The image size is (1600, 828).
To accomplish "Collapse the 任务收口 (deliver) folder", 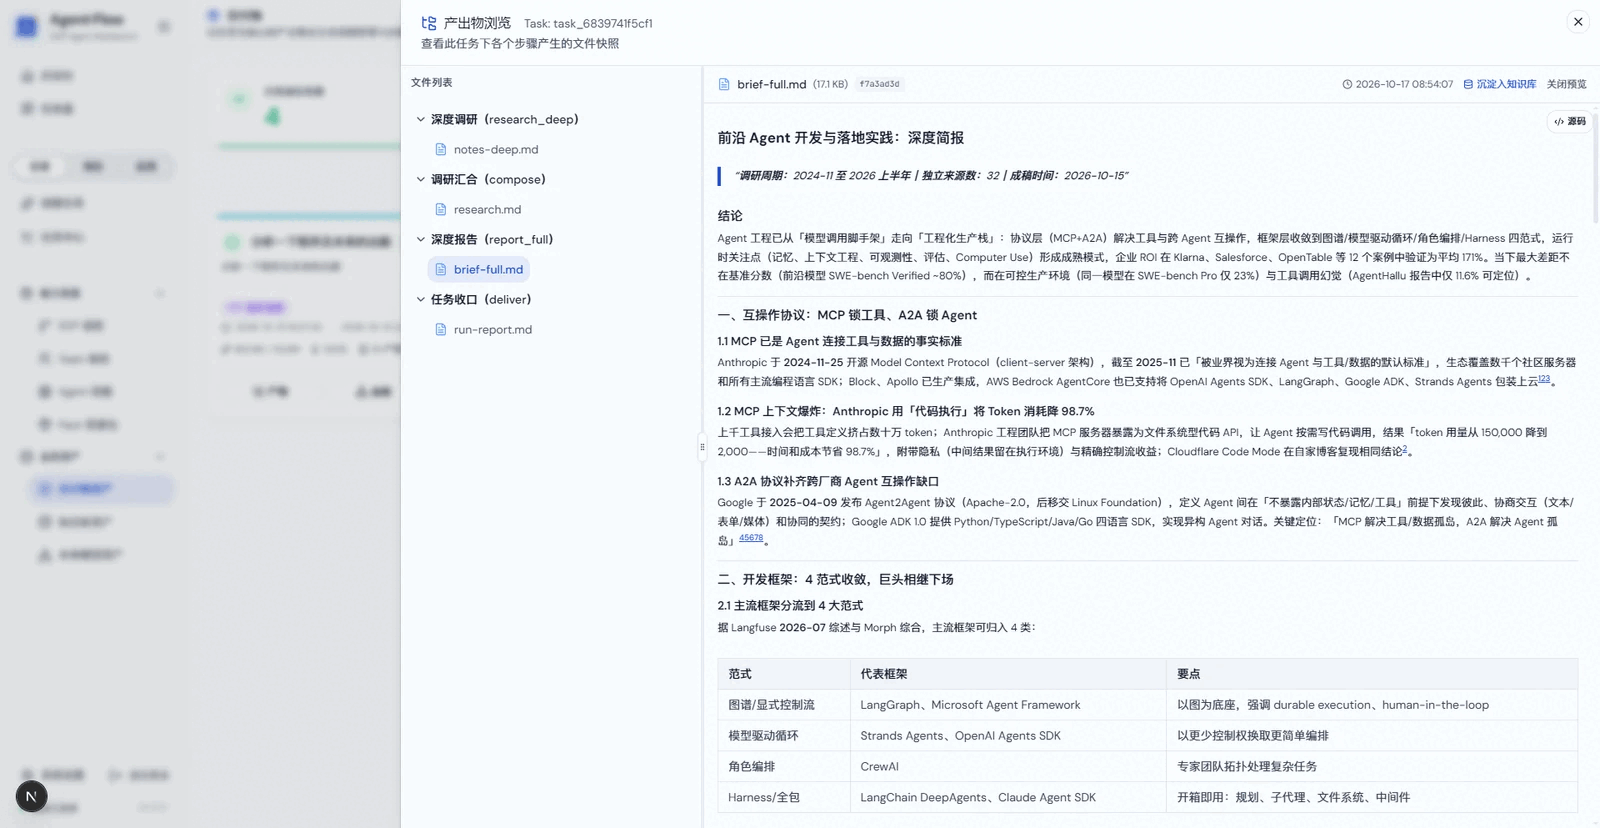I will (x=421, y=299).
